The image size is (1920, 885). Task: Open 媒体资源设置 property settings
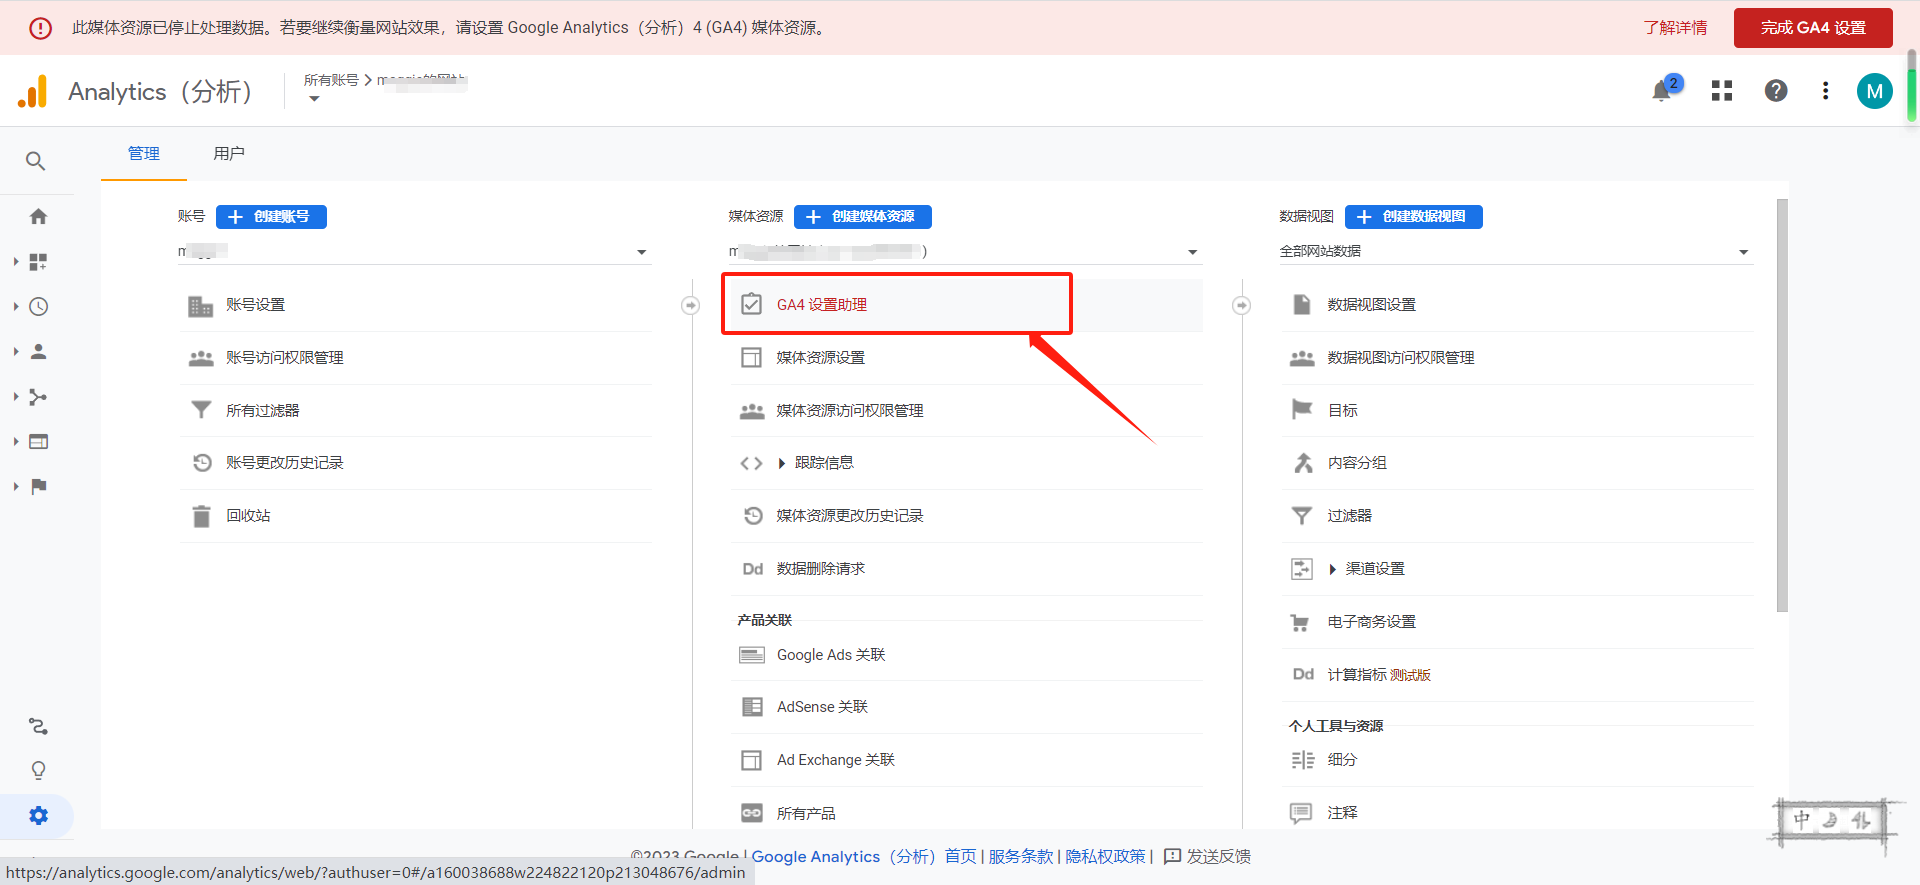[x=966, y=358]
